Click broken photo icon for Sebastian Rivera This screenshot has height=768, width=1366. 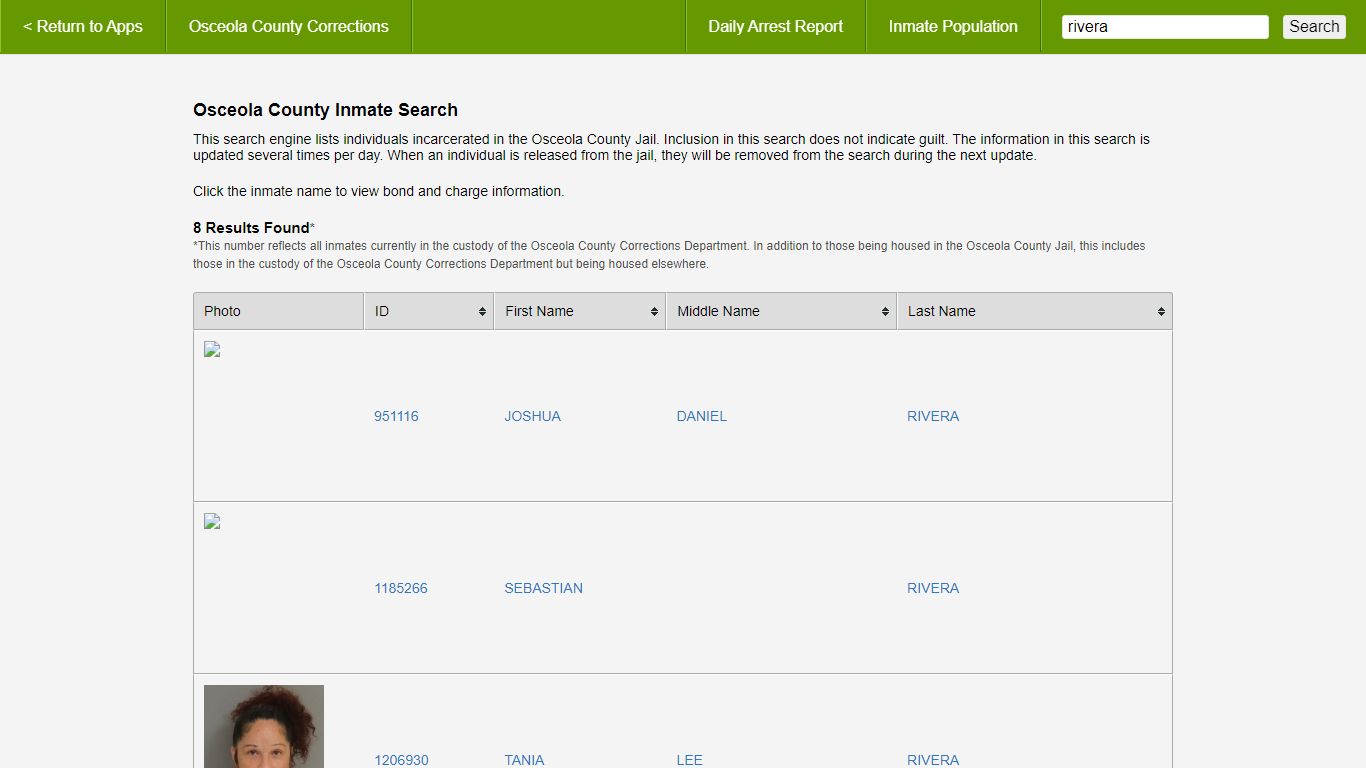(212, 521)
